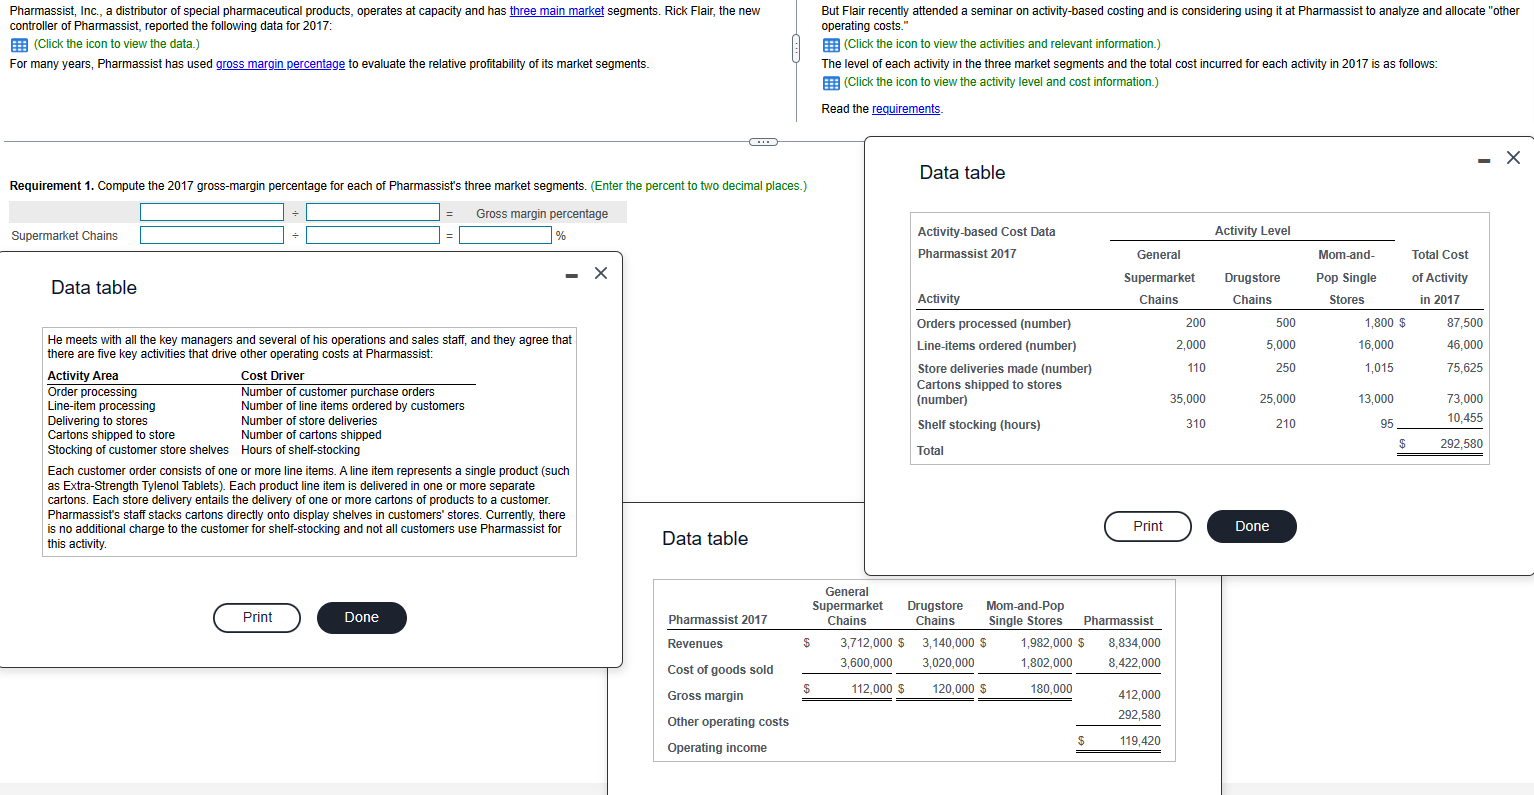This screenshot has width=1534, height=795.
Task: Click 'Hours of shelf-stocking' cost driver
Action: 300,450
